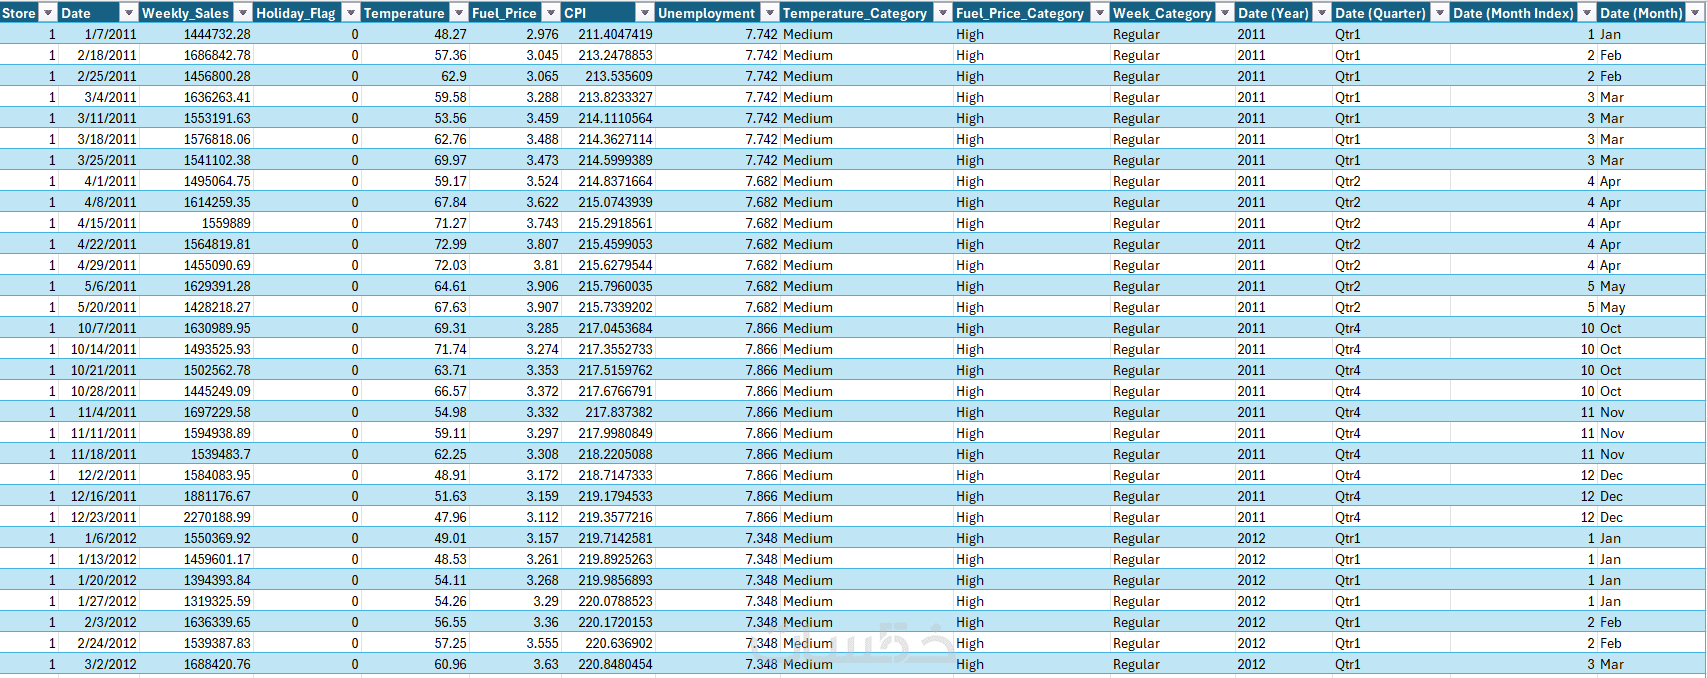
Task: Click the Weekly_Sales value 1444732.28
Action: (217, 34)
